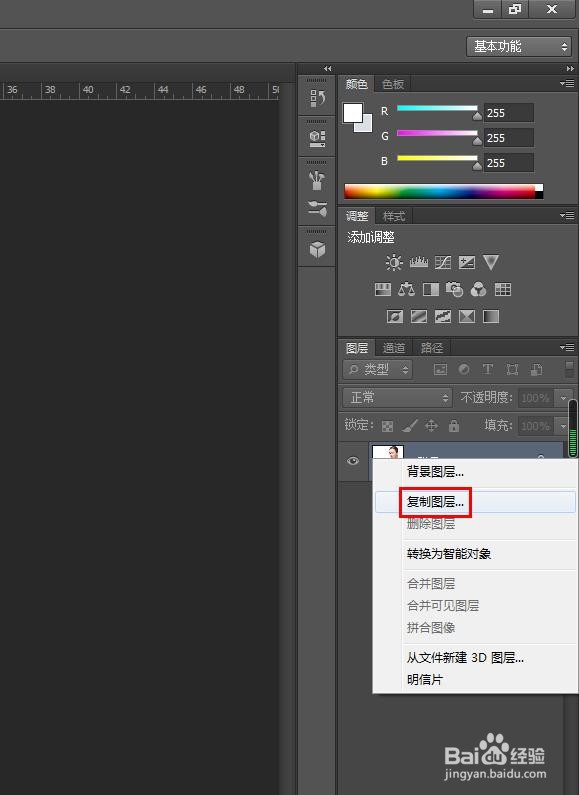Add a Curves adjustment layer
Screen dimensions: 579x795
tap(443, 262)
